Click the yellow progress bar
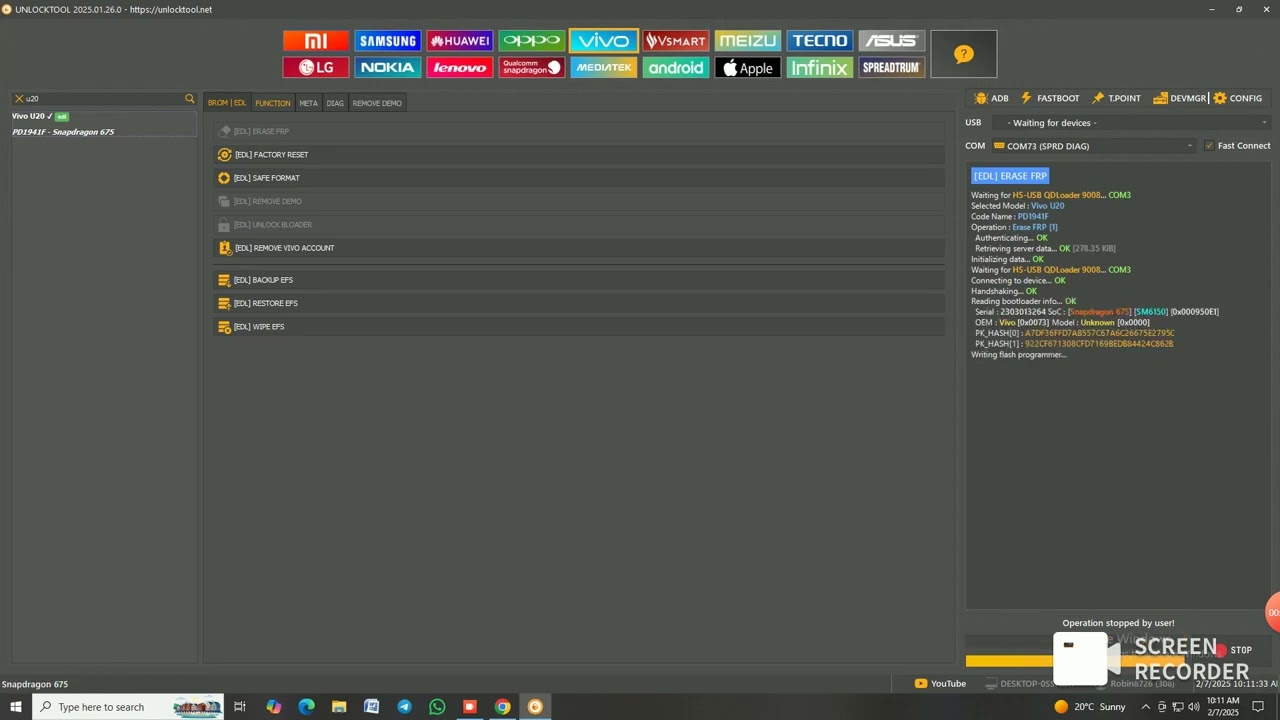1280x720 pixels. 1075,661
